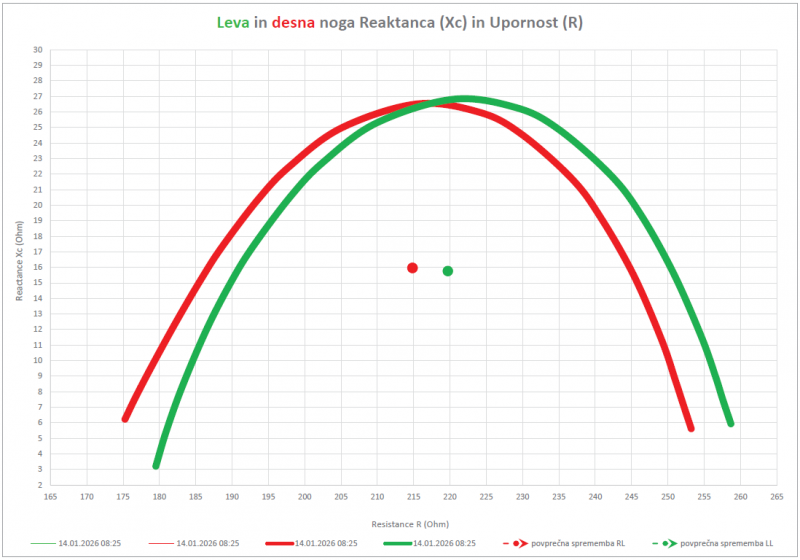This screenshot has width=800, height=560.
Task: Click the green data point marker in the chart
Action: [448, 271]
